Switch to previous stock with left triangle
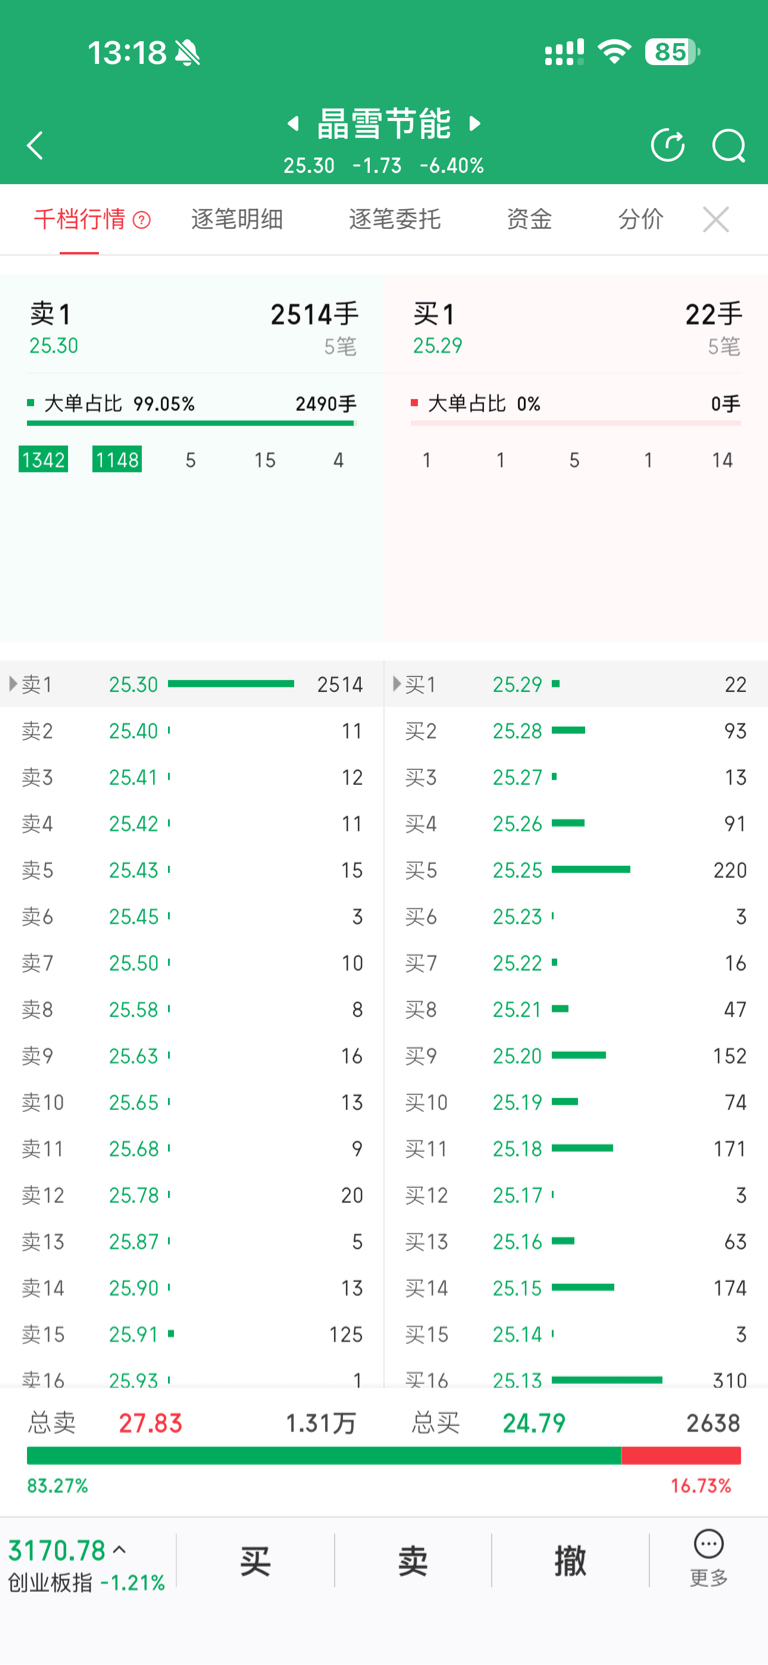The width and height of the screenshot is (768, 1665). point(293,123)
